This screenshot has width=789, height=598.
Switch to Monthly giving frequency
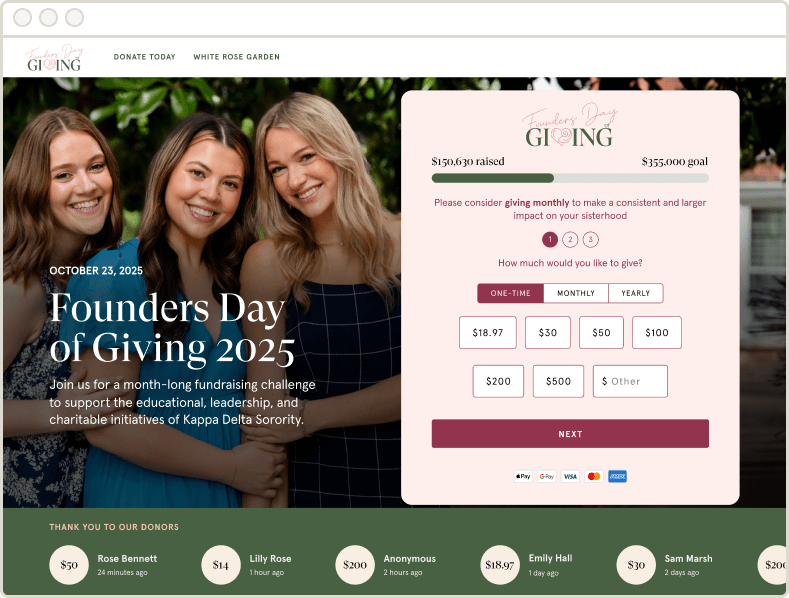click(x=576, y=293)
